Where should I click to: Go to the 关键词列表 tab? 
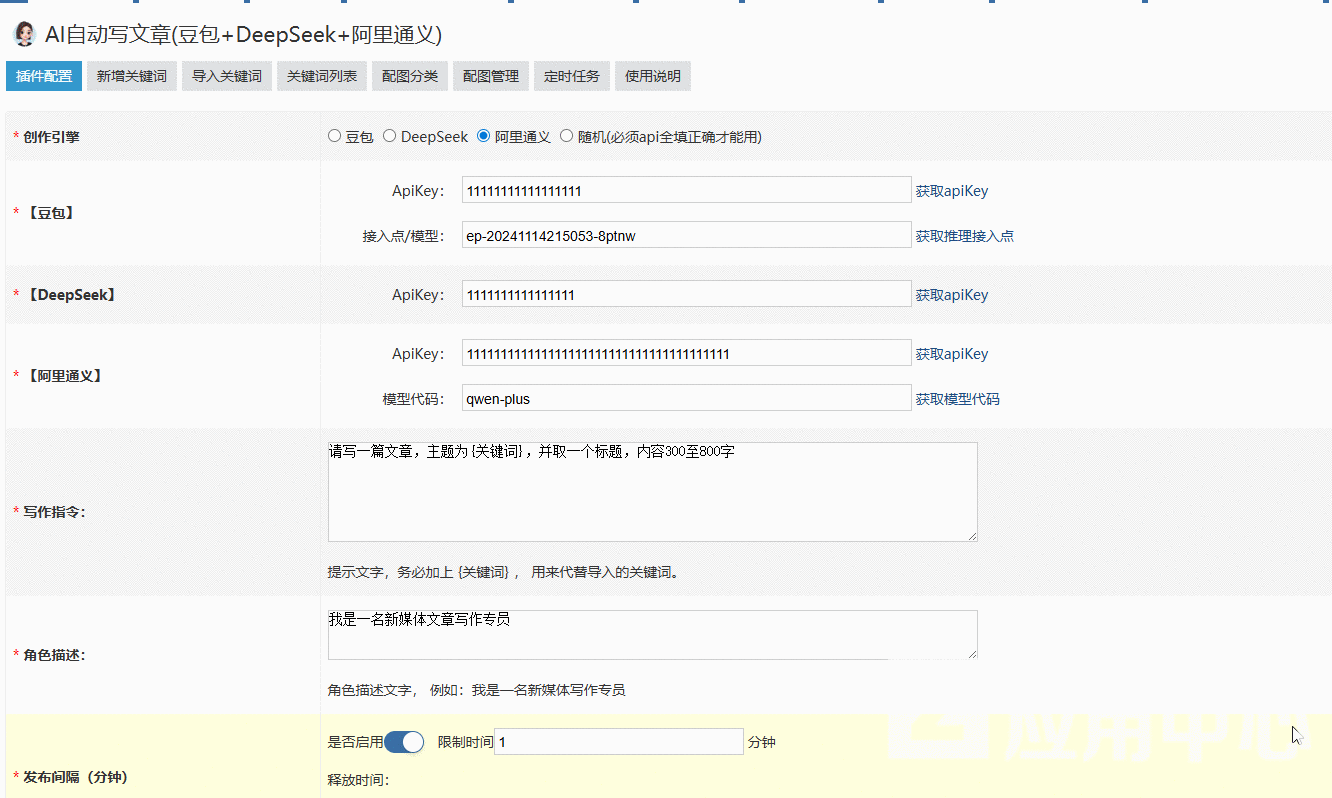(x=322, y=76)
